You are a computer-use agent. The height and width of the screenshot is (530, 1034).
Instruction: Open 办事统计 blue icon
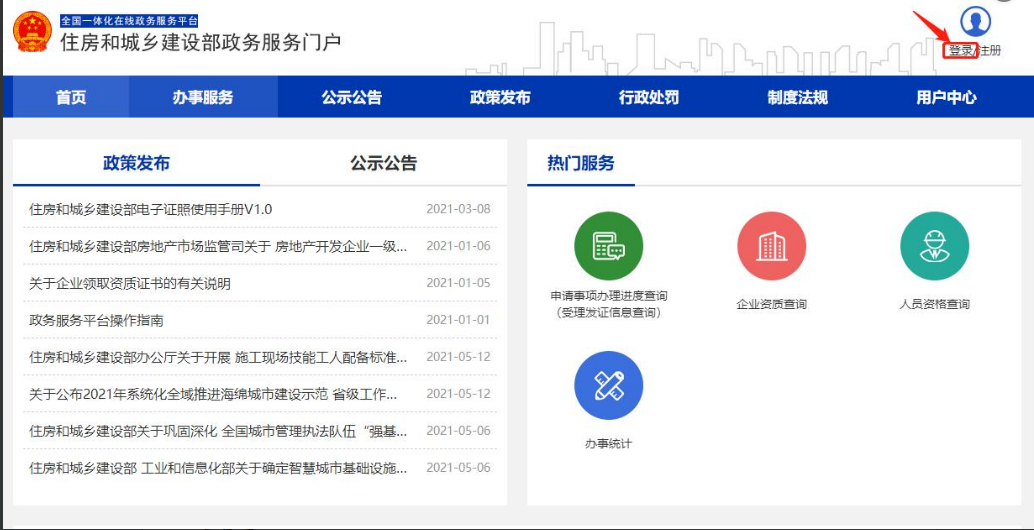[608, 385]
